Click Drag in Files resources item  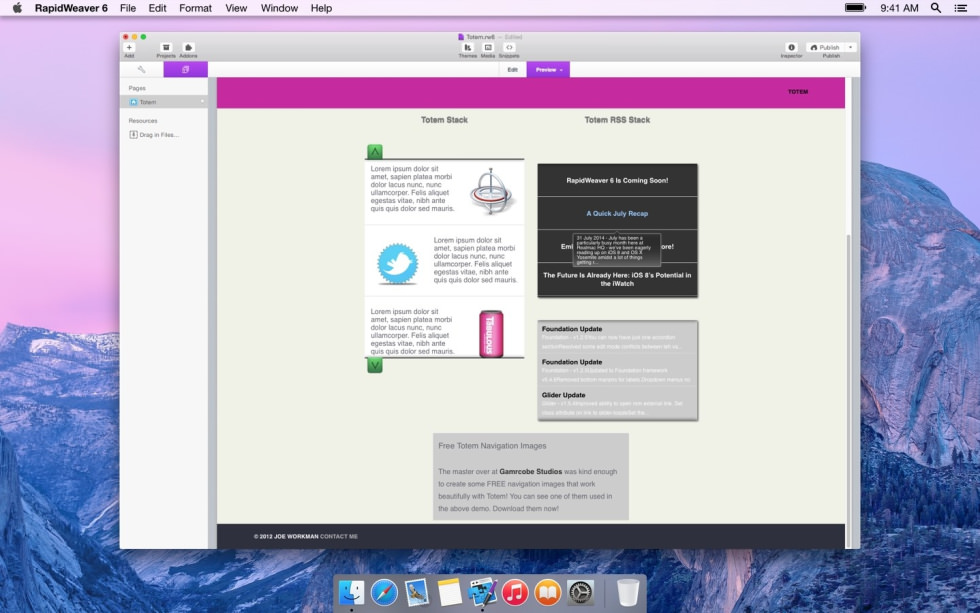click(x=154, y=134)
